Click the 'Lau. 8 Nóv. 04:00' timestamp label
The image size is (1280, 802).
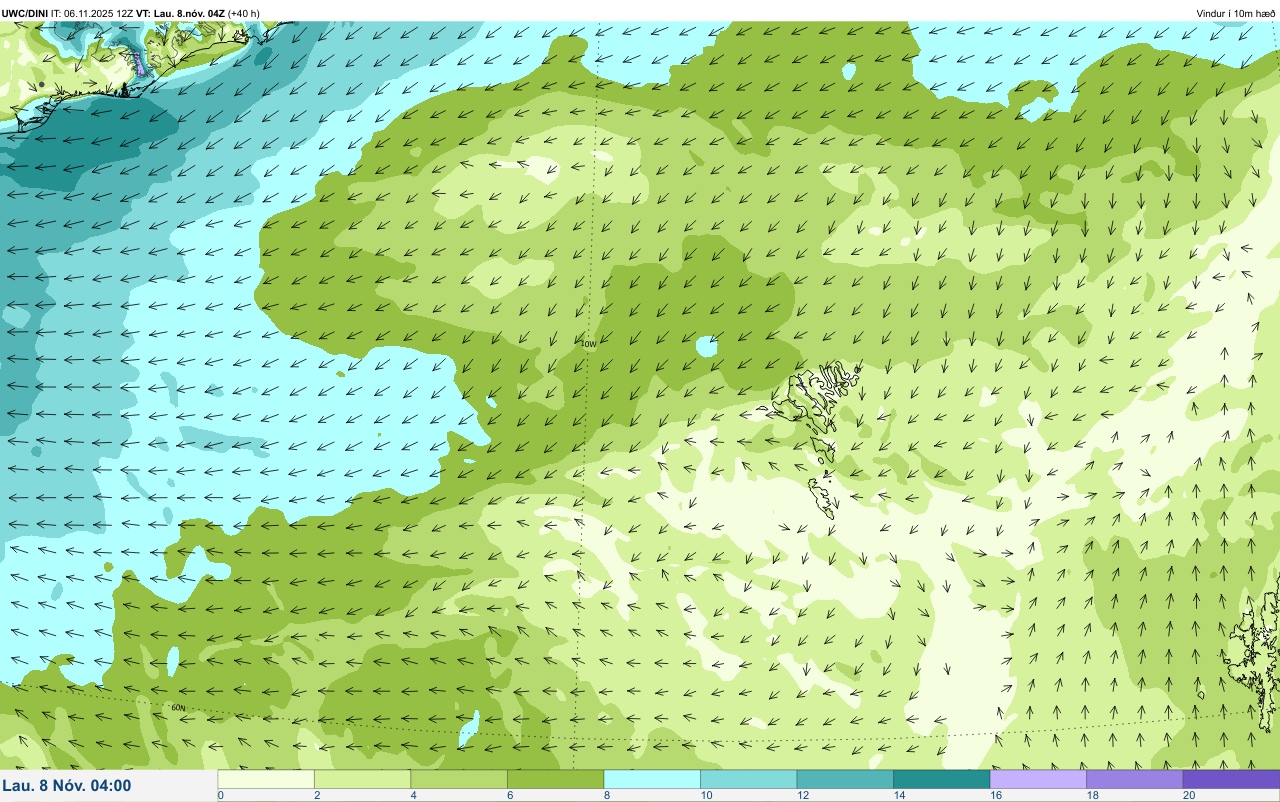point(67,786)
